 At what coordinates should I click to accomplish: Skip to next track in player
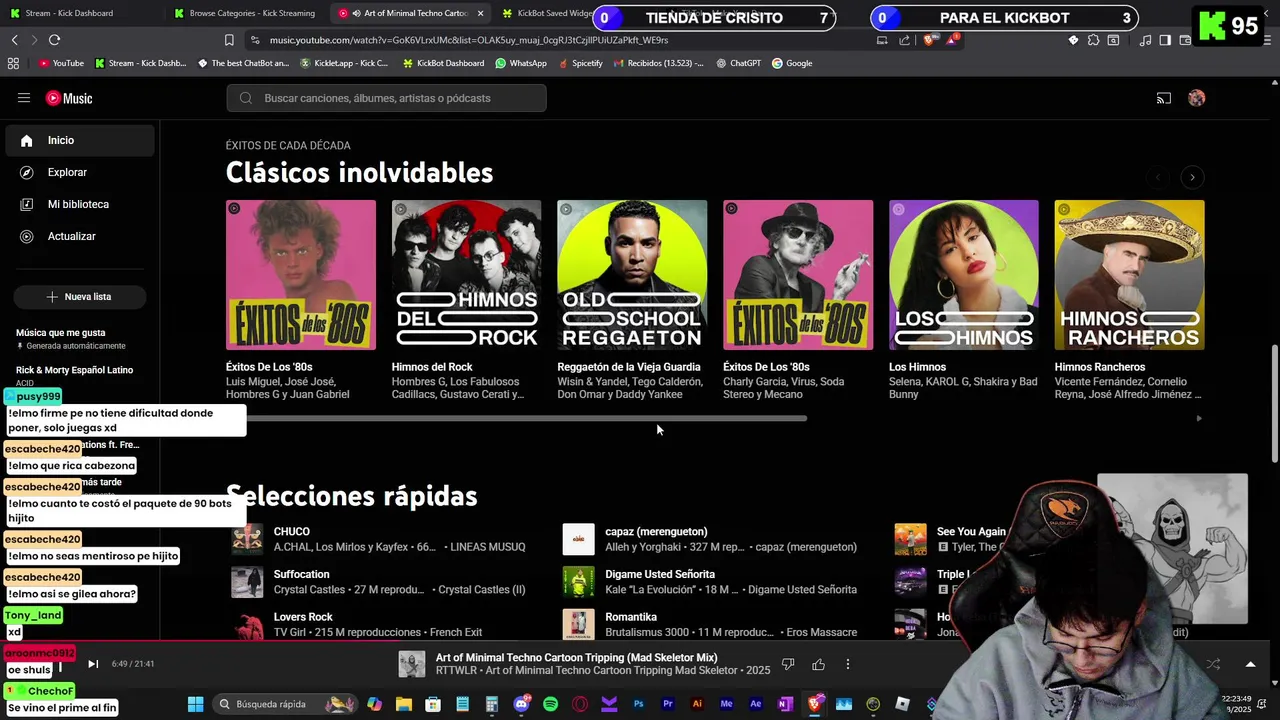93,664
